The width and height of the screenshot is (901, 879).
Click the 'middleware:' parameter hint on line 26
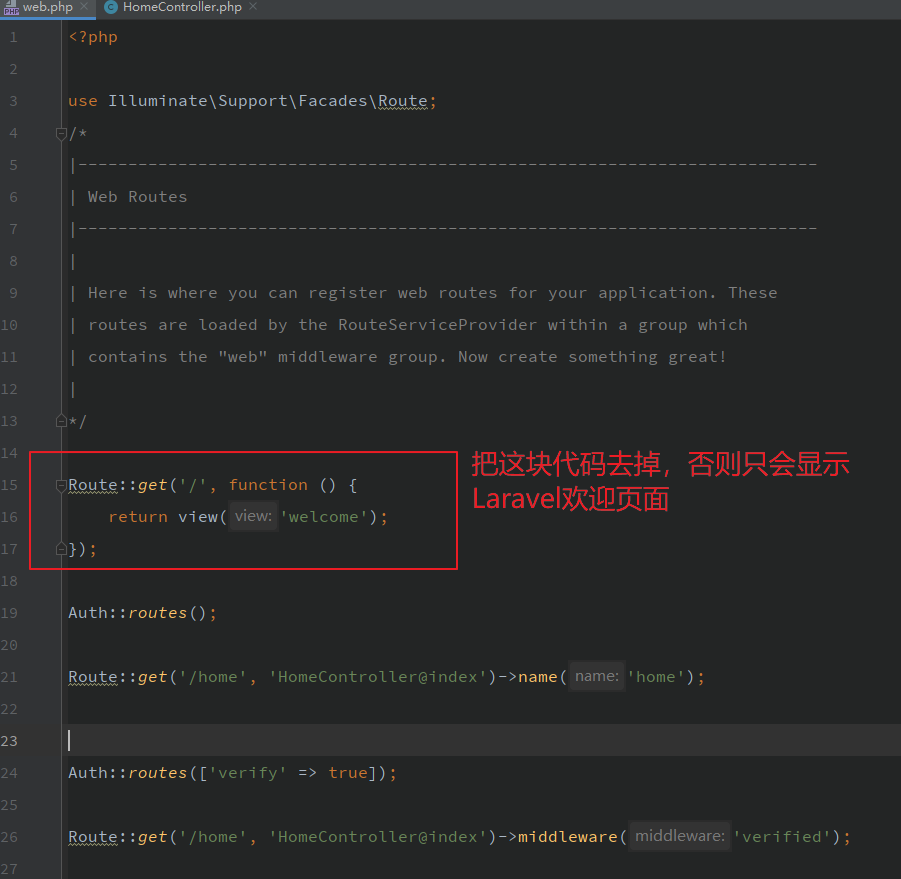pos(679,837)
